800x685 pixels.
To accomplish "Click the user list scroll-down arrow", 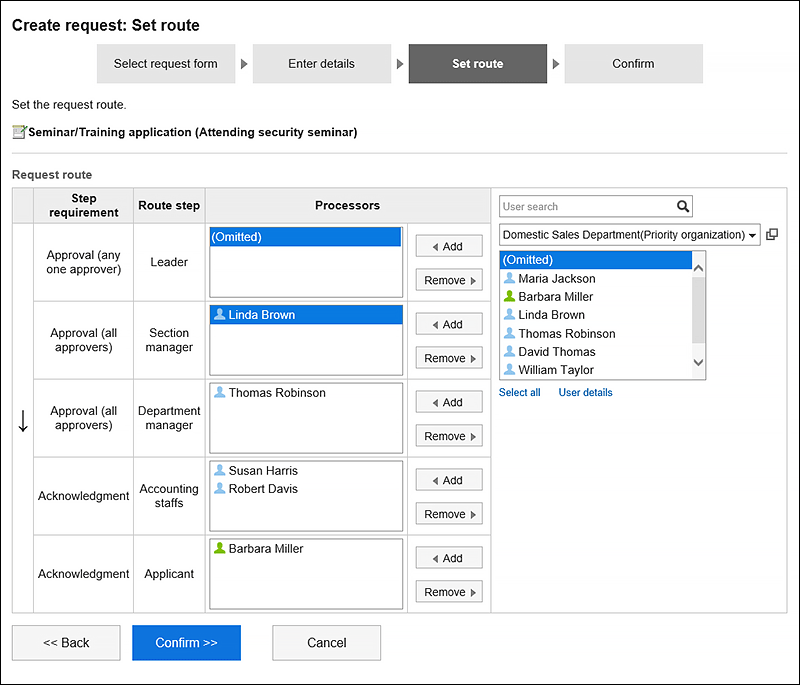I will [x=698, y=362].
